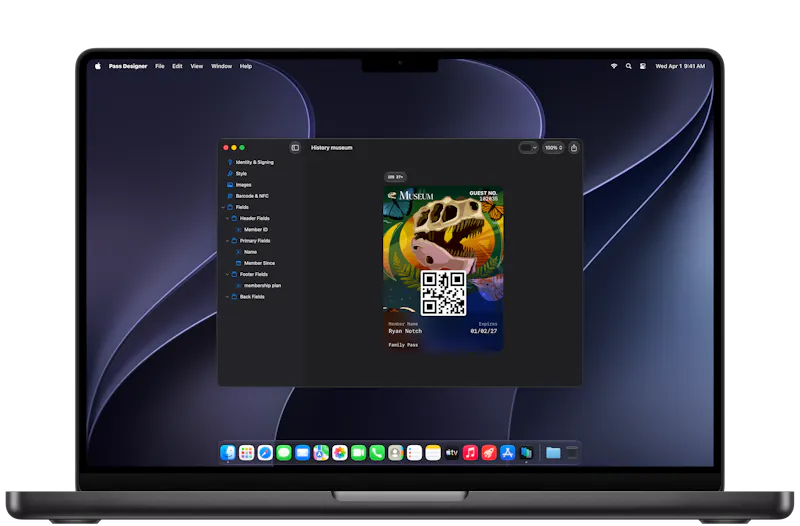Click the Wi-Fi status icon
The image size is (800, 526).
coord(614,66)
